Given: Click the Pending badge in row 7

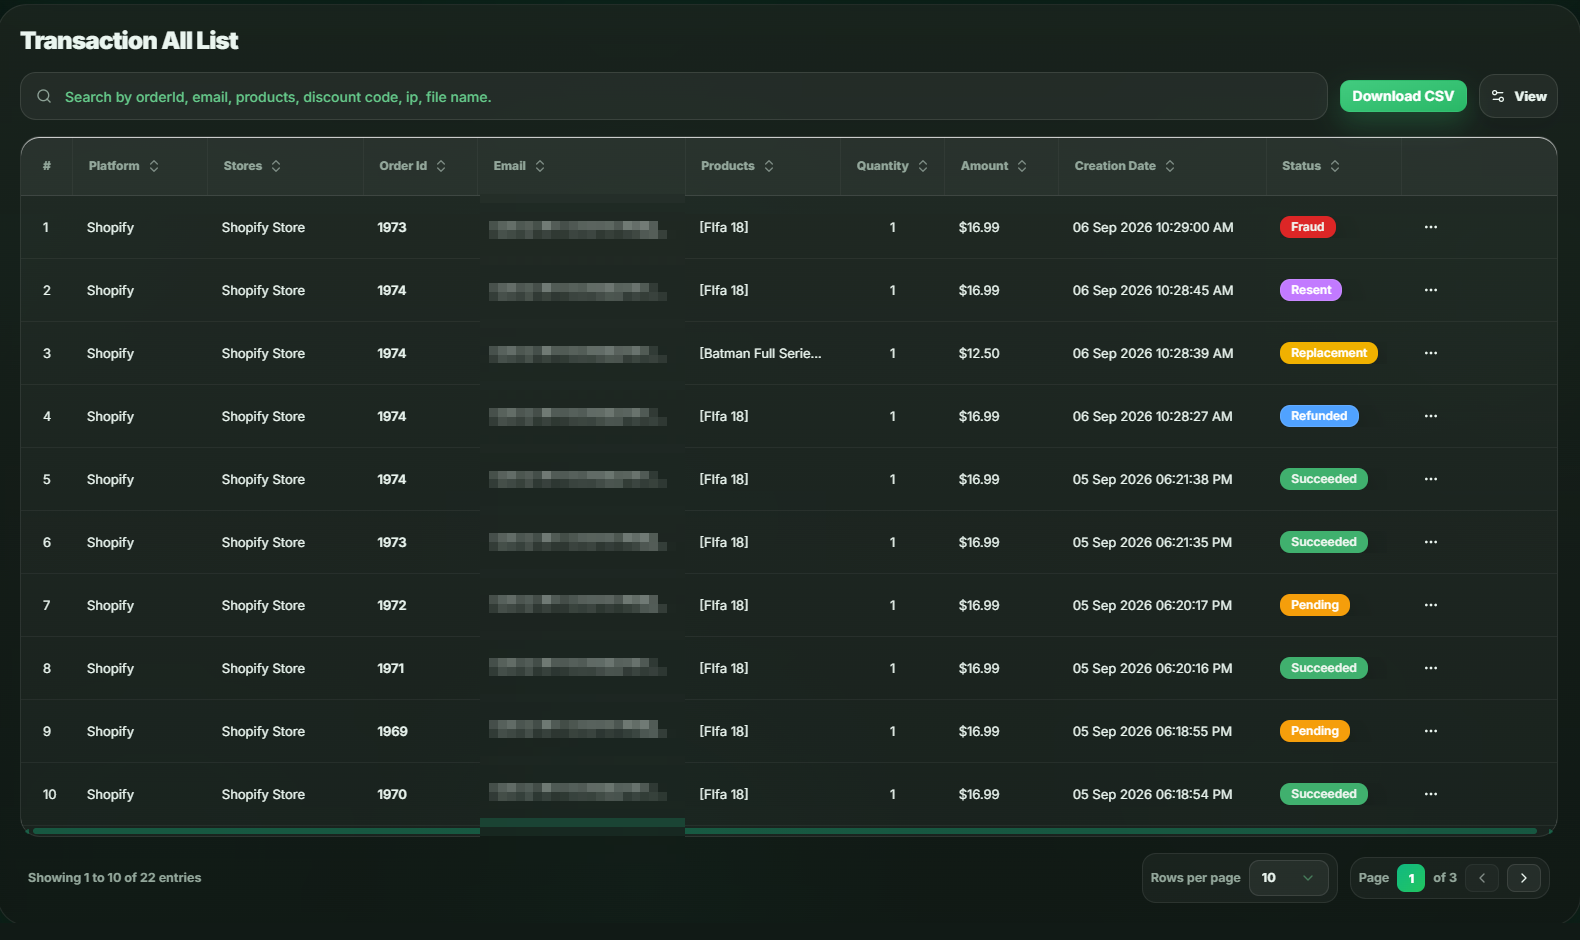Looking at the screenshot, I should tap(1315, 605).
